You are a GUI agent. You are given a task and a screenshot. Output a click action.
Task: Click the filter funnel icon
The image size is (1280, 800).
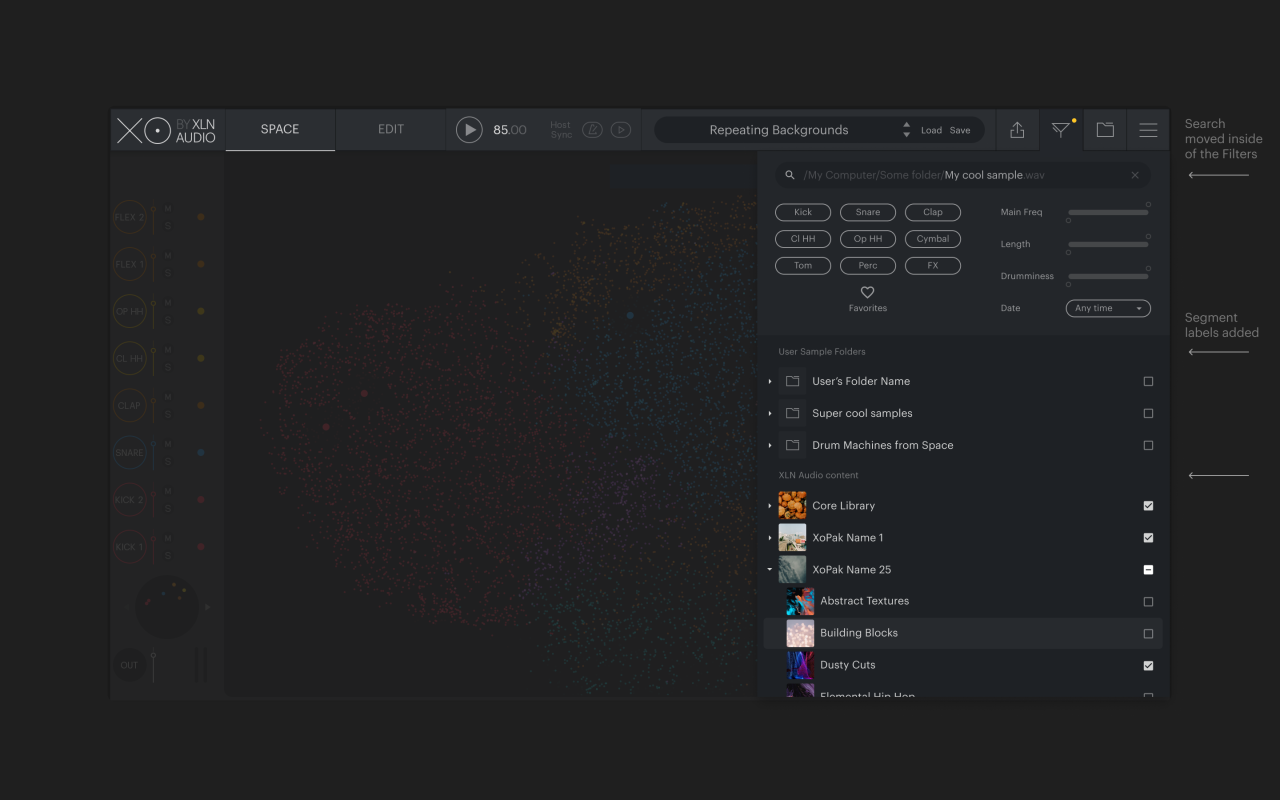(1060, 130)
